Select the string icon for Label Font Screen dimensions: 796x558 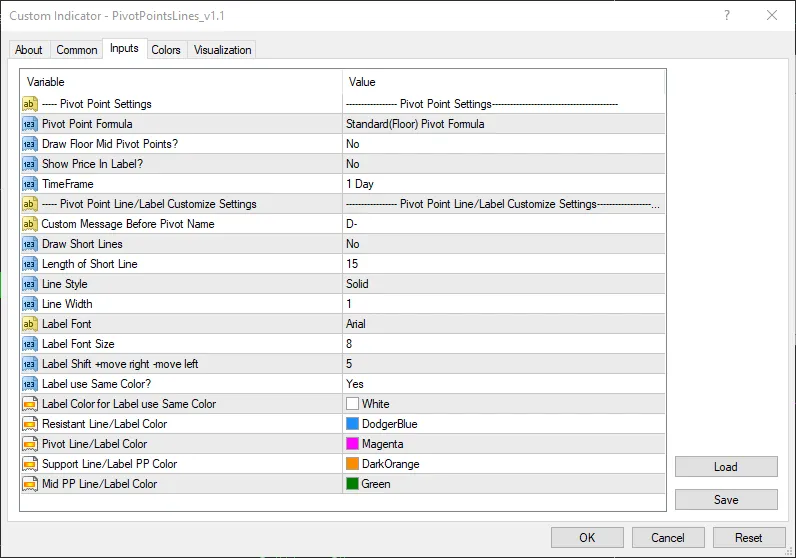pos(29,324)
